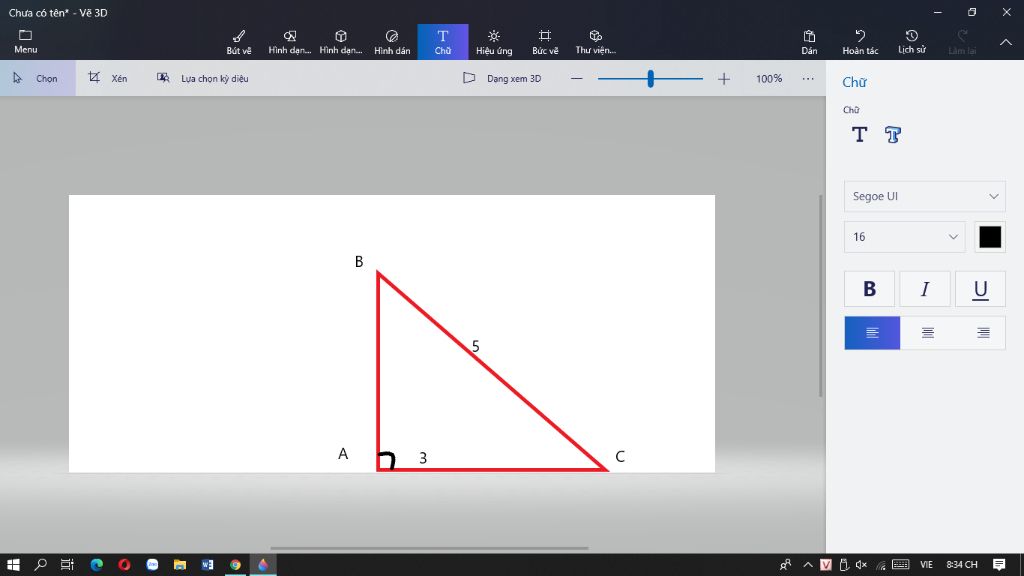Toggle Underline formatting
Image resolution: width=1024 pixels, height=576 pixels.
[980, 289]
